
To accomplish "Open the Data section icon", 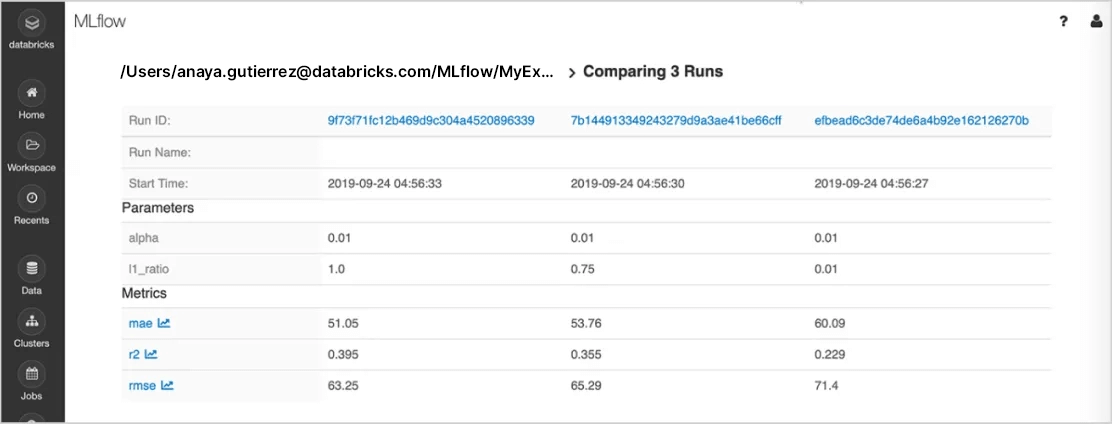I will (x=32, y=269).
